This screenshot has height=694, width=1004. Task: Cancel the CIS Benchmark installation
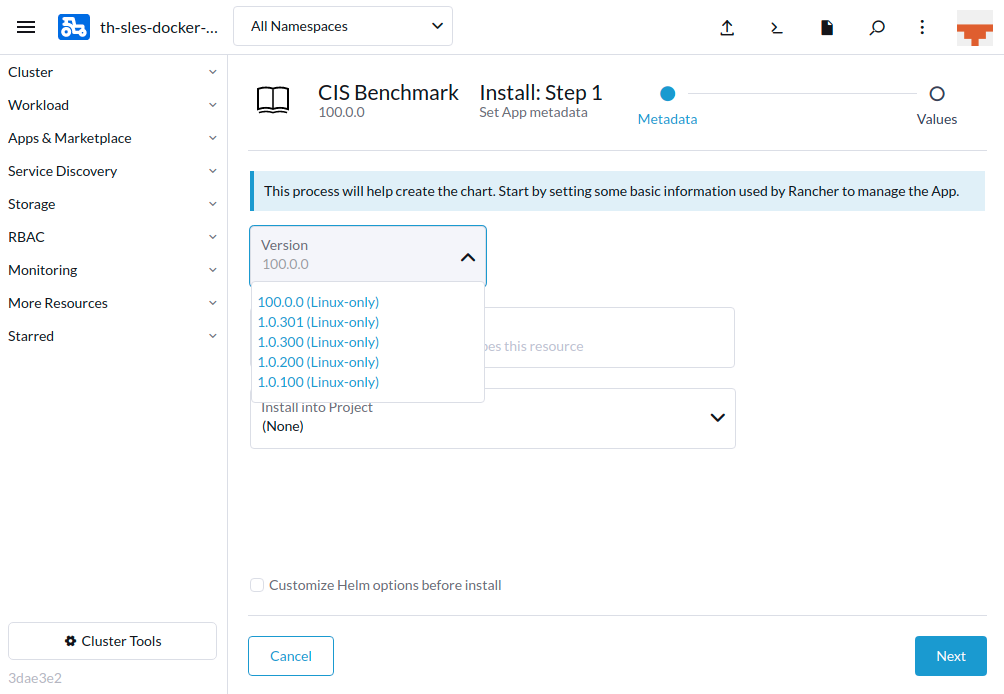coord(290,656)
